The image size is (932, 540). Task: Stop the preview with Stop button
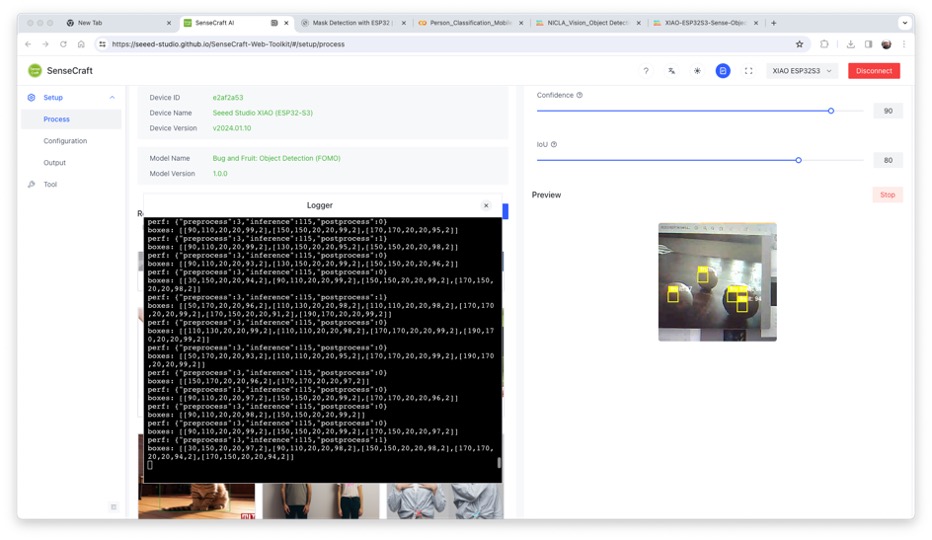click(887, 195)
